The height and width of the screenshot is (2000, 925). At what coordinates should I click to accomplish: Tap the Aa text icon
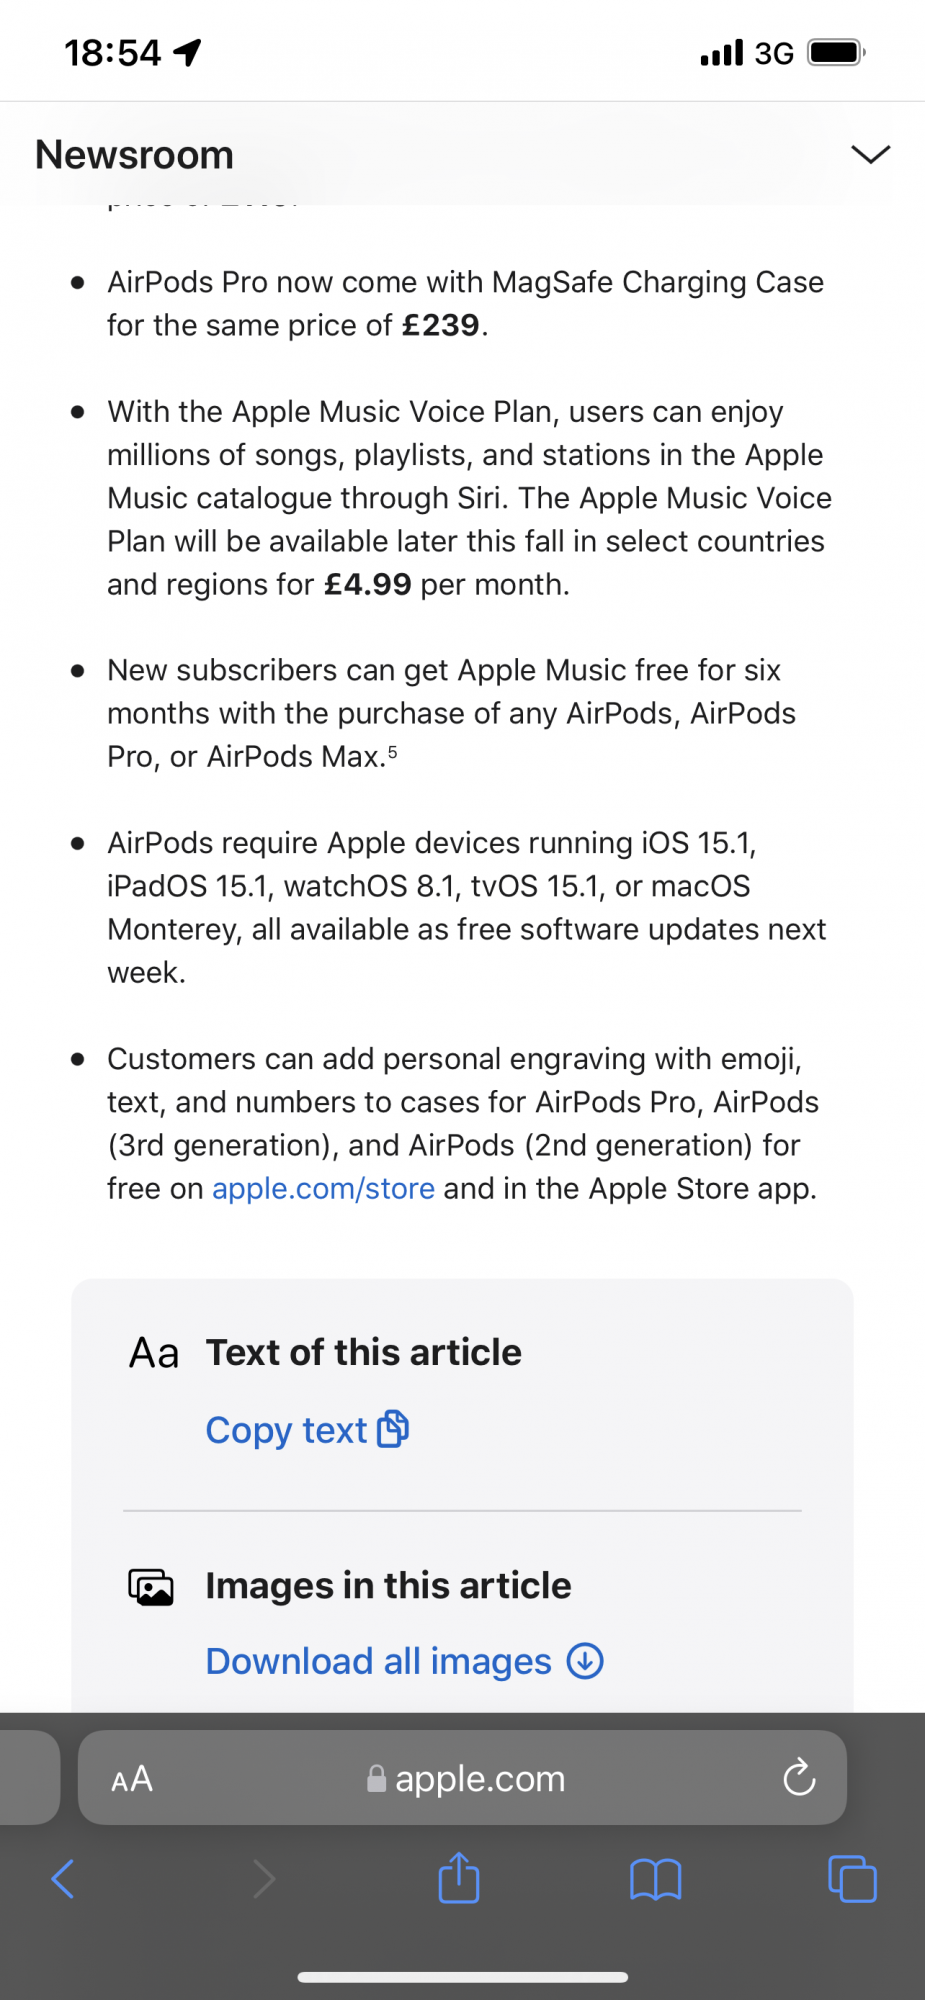coord(154,1353)
